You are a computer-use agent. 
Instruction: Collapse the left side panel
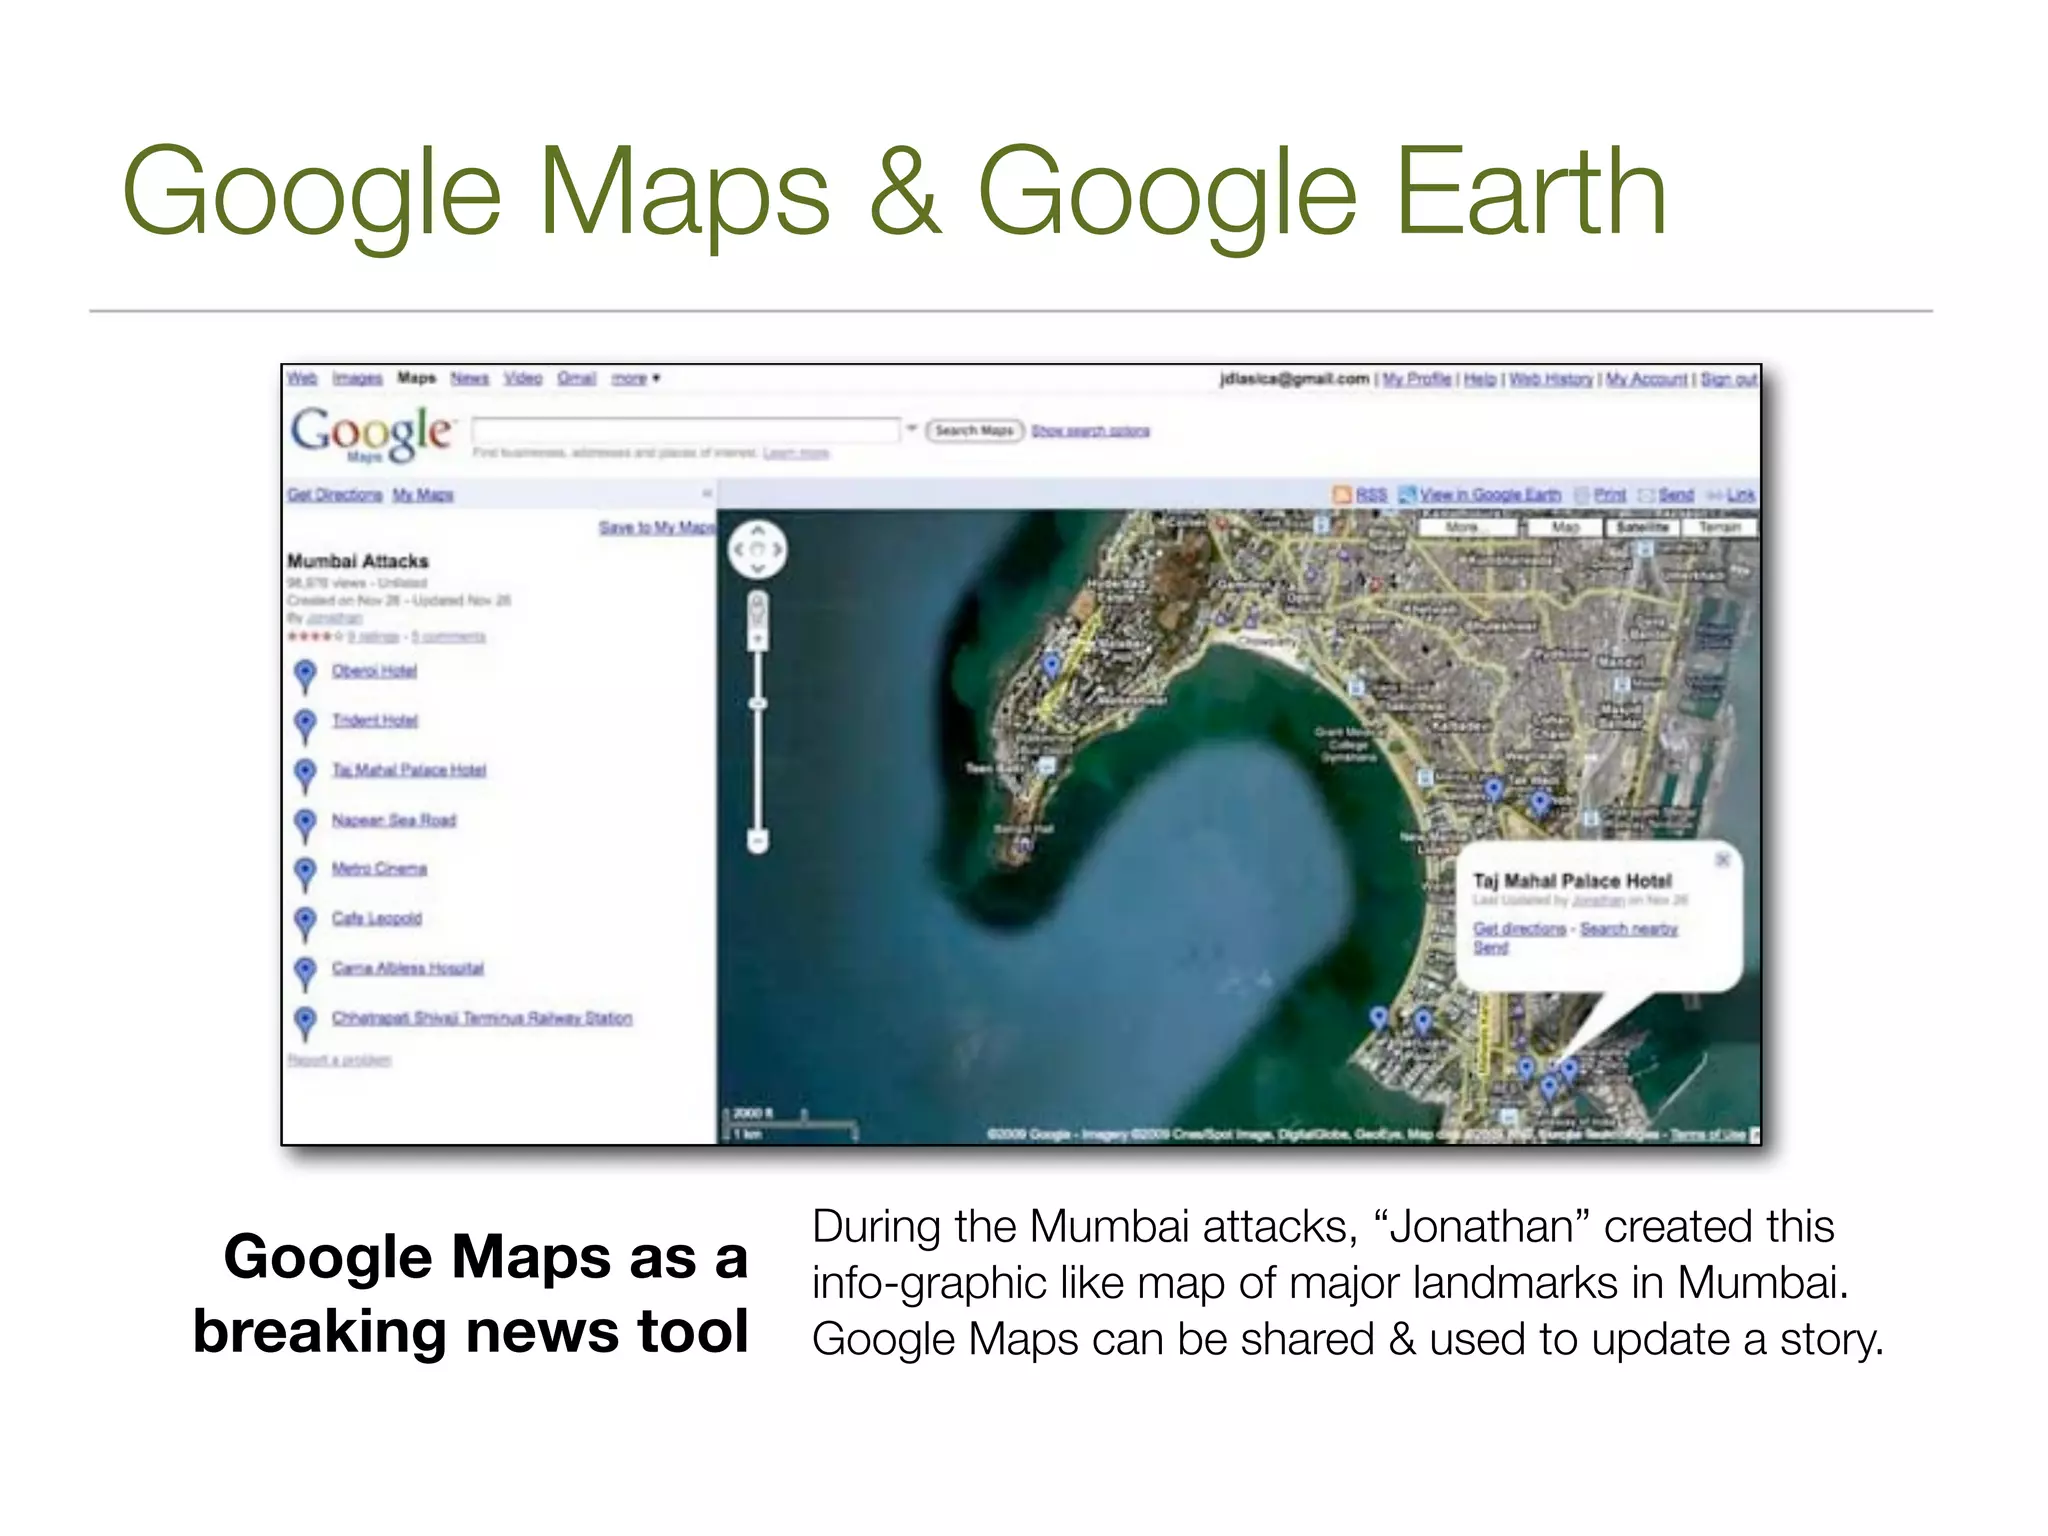pyautogui.click(x=707, y=494)
